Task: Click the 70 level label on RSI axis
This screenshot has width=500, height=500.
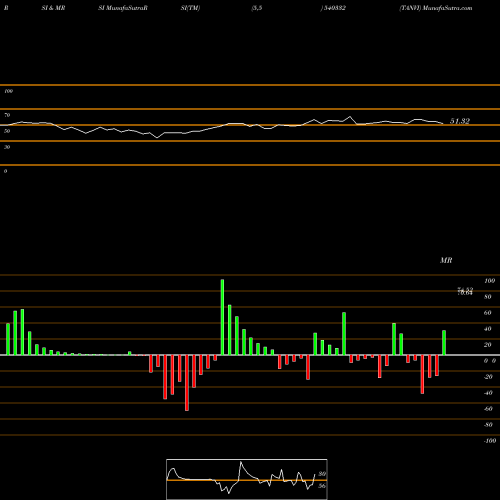Action: click(7, 115)
